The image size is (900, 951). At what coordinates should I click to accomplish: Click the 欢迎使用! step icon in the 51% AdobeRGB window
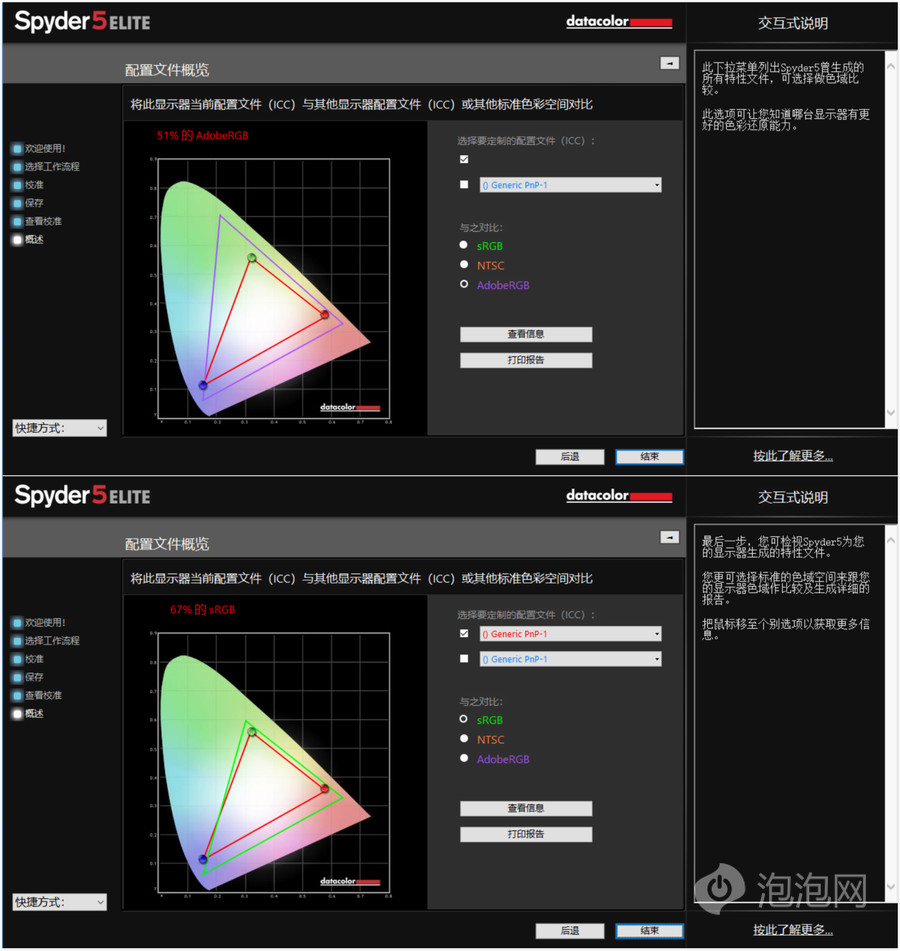click(18, 149)
